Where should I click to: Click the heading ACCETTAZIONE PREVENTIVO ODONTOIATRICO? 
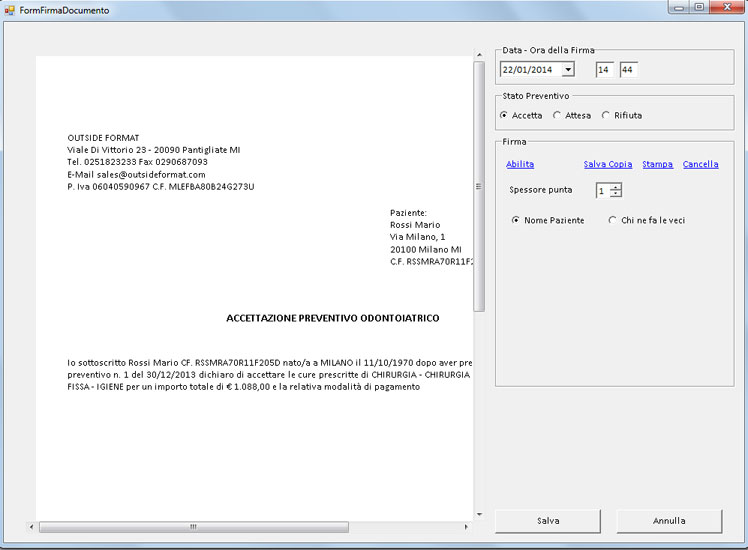click(x=332, y=318)
